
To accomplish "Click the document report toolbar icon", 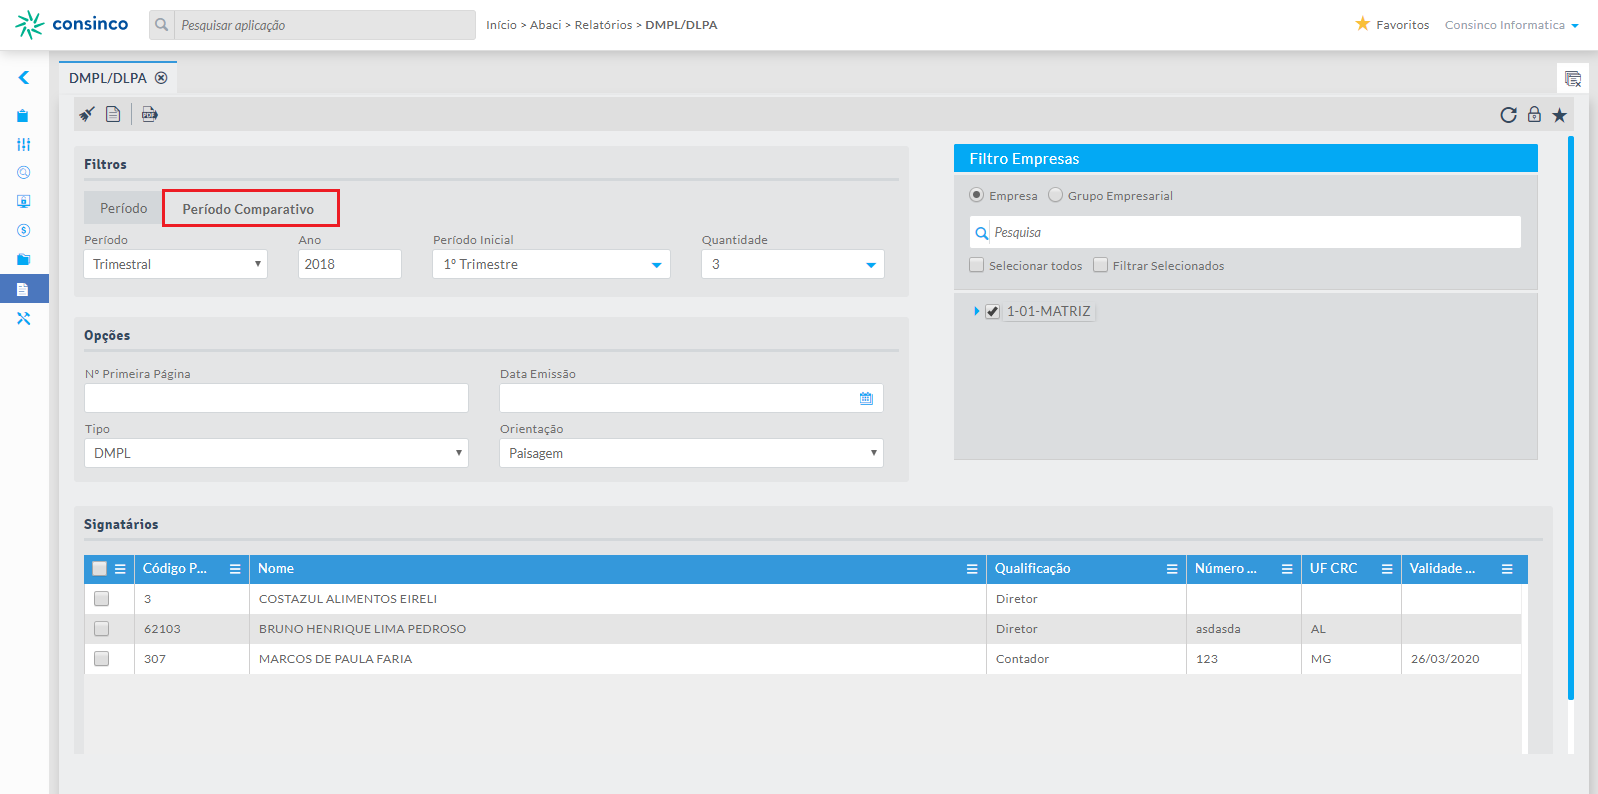I will [x=113, y=114].
